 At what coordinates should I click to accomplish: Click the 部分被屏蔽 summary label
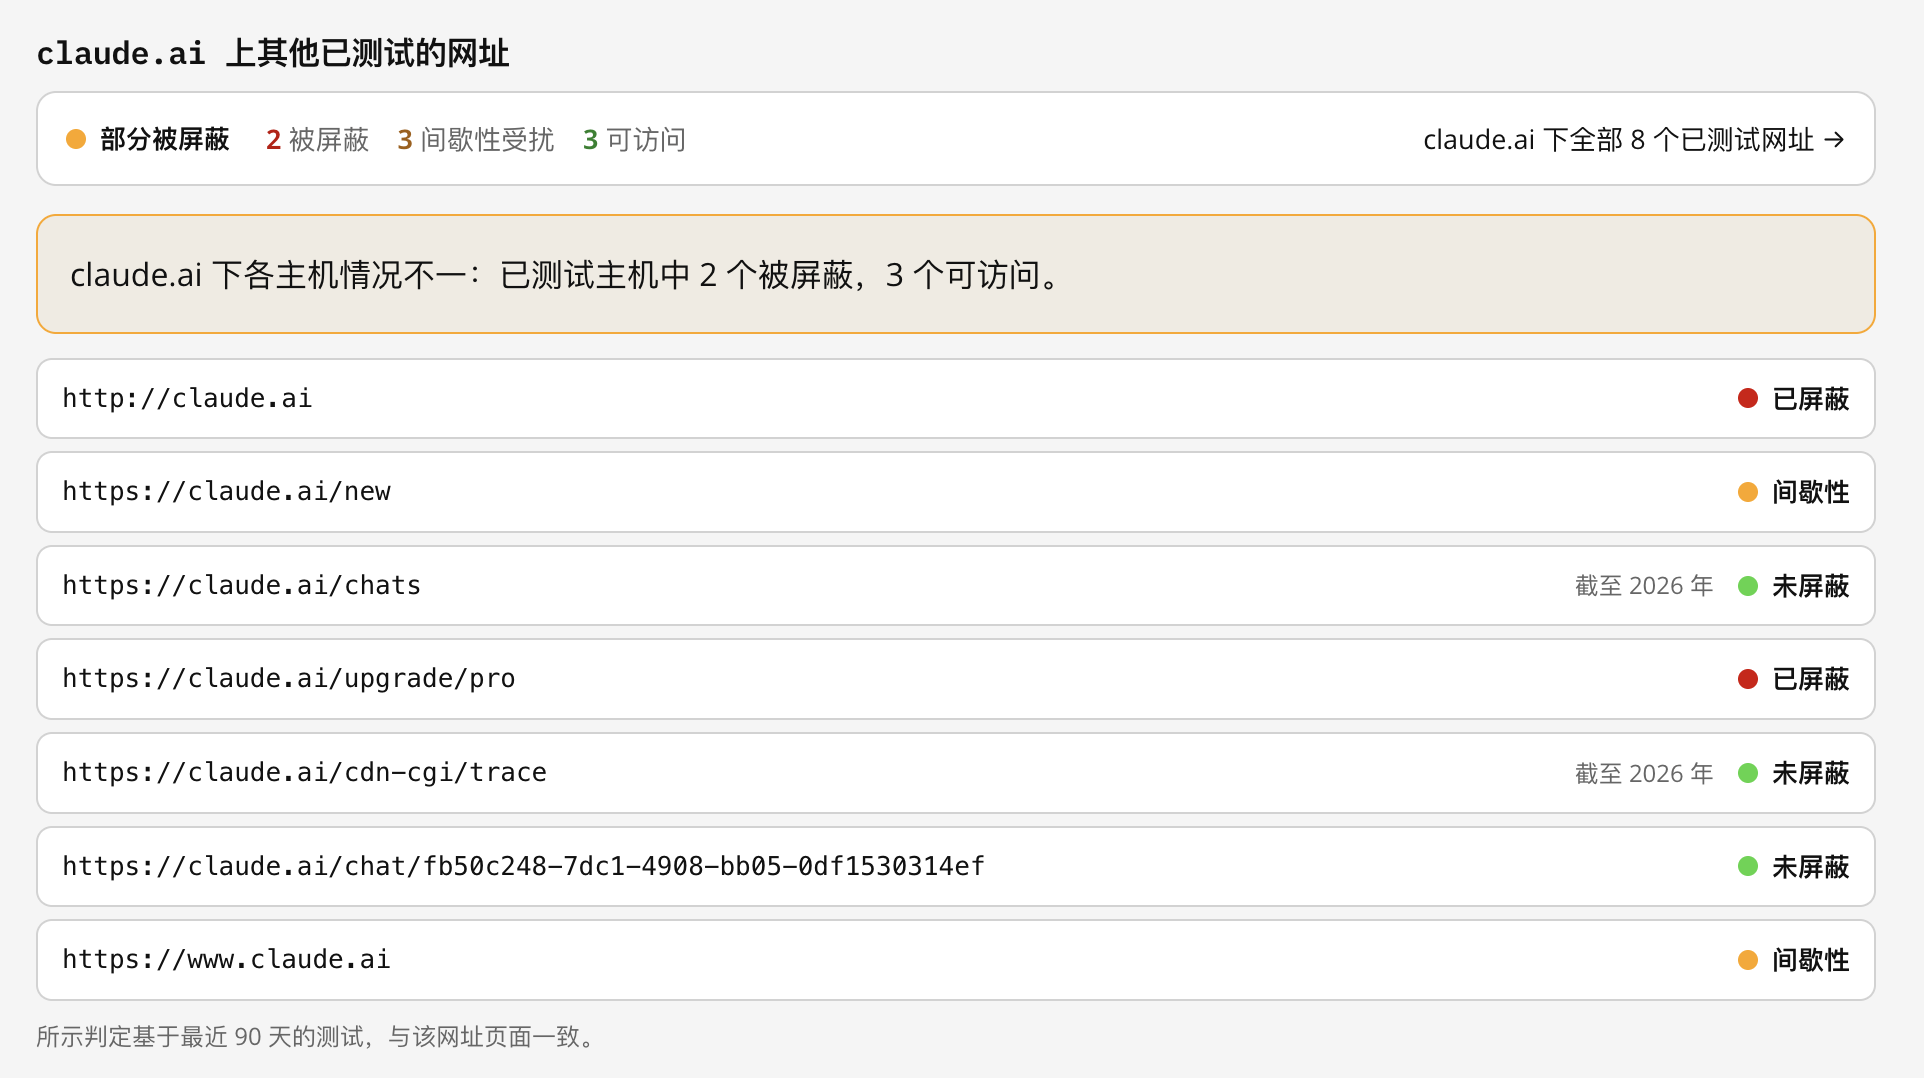click(165, 139)
